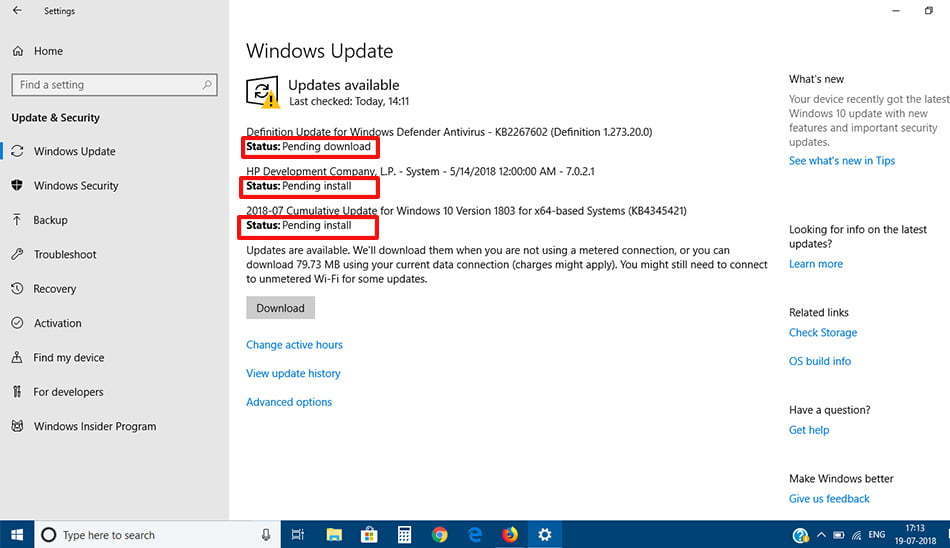Open Task View from taskbar
Image resolution: width=950 pixels, height=548 pixels.
click(297, 535)
